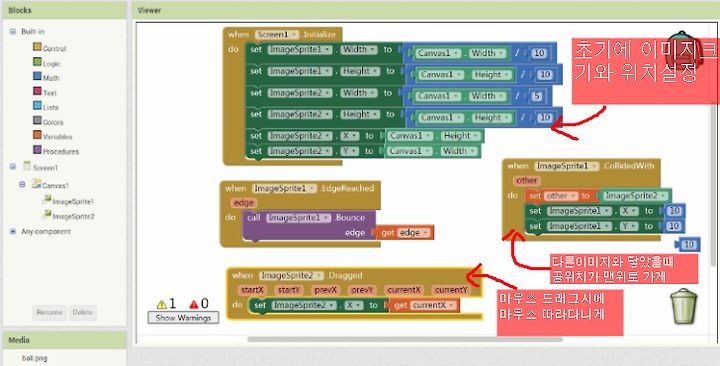Click the Media panel header
This screenshot has height=366, width=720.
pos(65,340)
